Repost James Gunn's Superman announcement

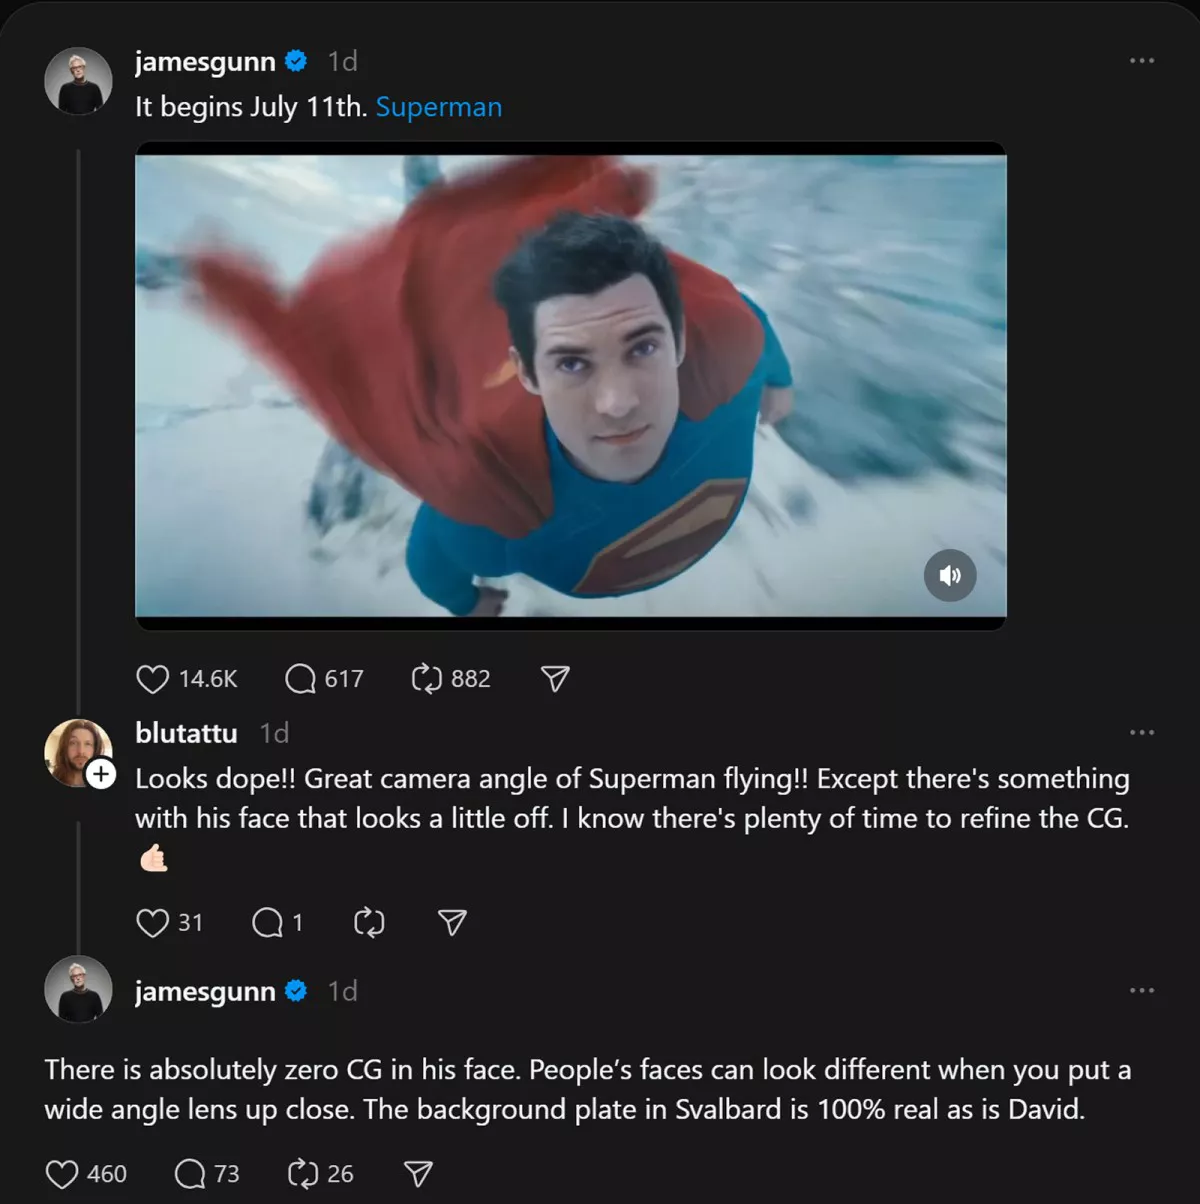430,679
